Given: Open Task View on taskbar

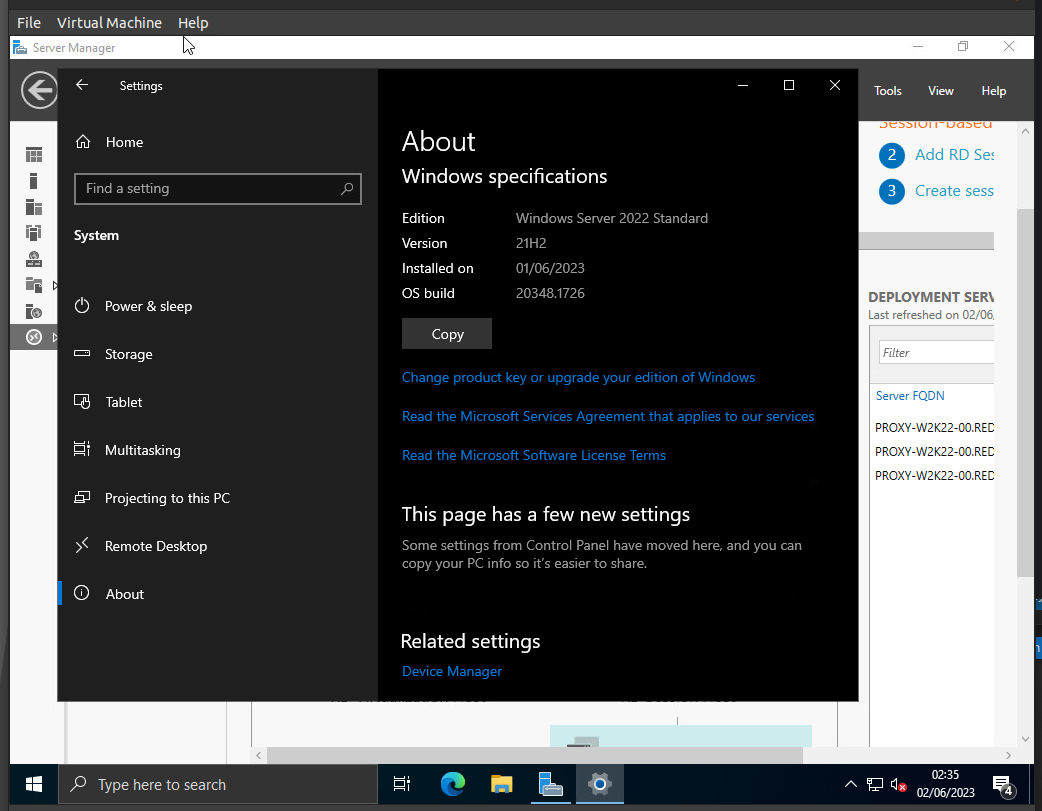Looking at the screenshot, I should (402, 785).
